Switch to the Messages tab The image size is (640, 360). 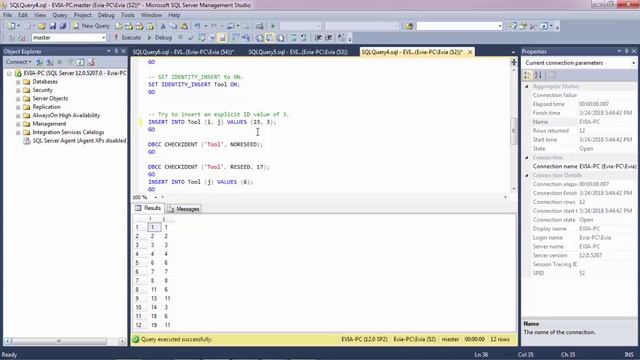point(184,209)
